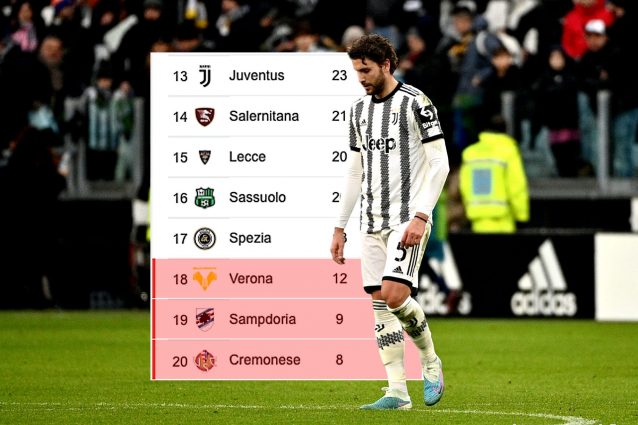Open the Spezia team name
Viewport: 638px width, 425px height.
[x=250, y=238]
